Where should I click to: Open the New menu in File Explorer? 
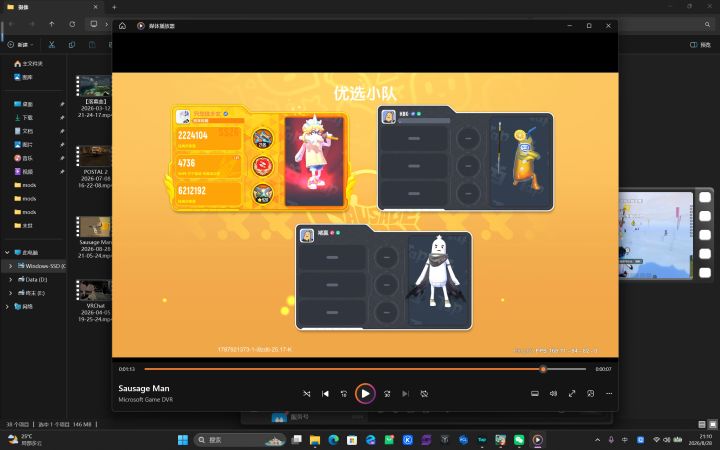(x=20, y=45)
